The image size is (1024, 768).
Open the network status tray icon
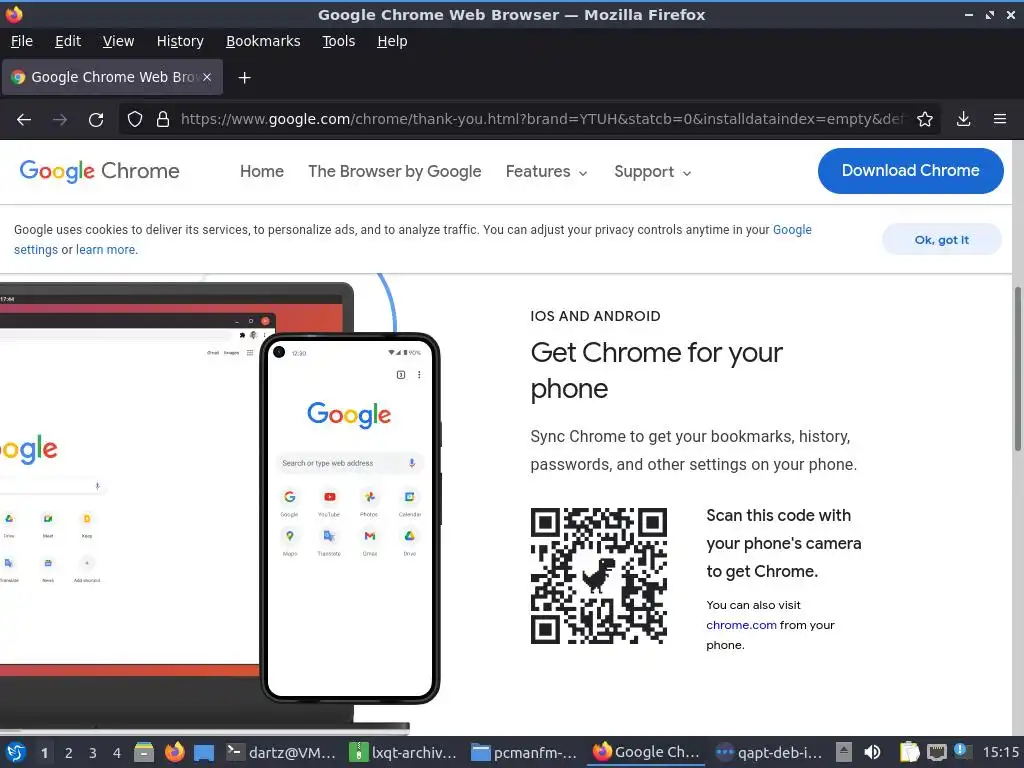pos(937,752)
